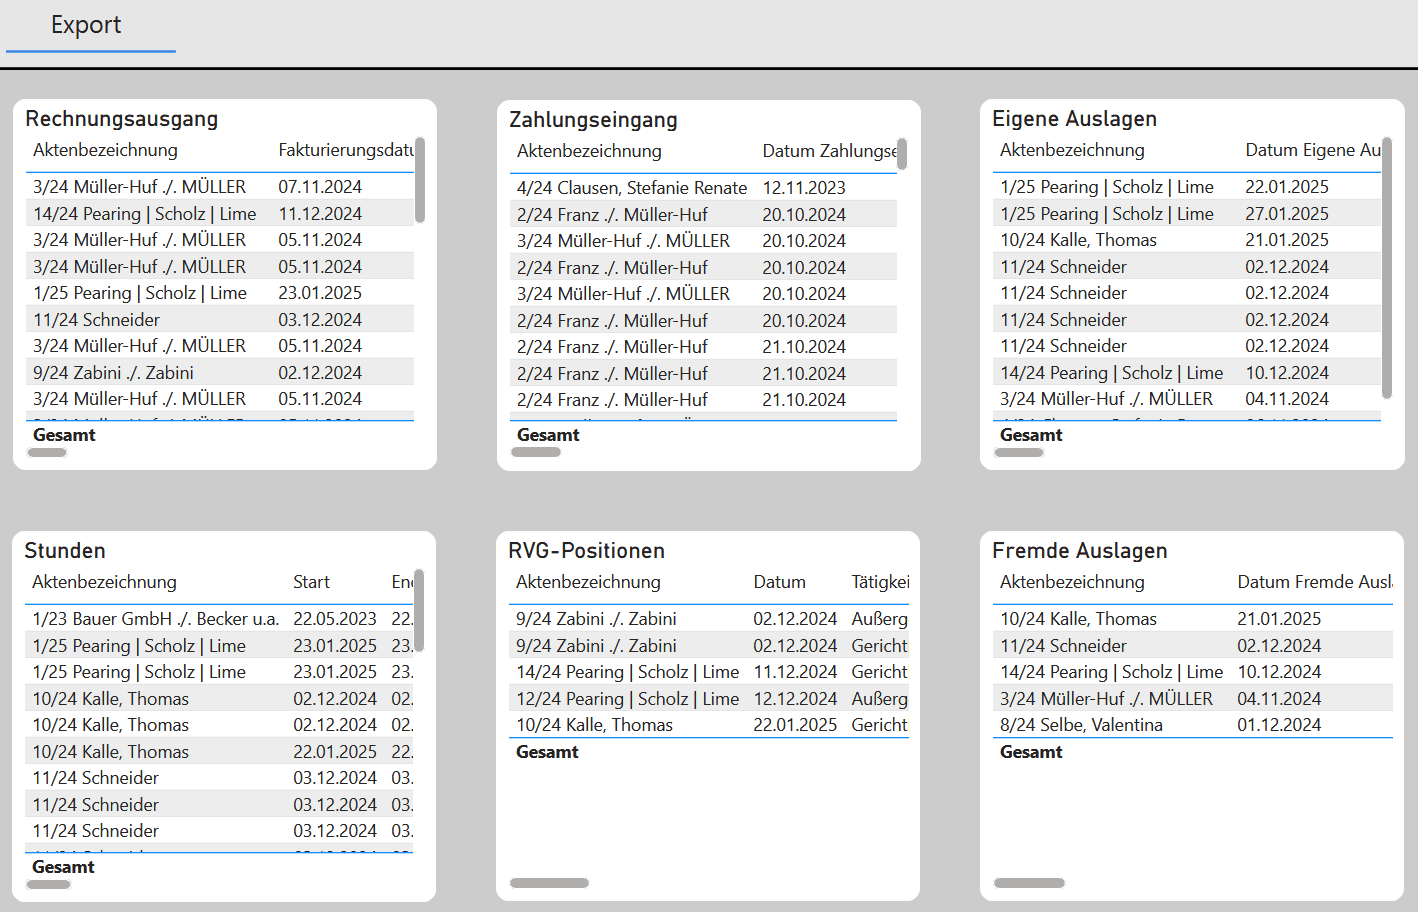The image size is (1418, 912).
Task: Click the Zahlungseingang panel title
Action: click(593, 120)
